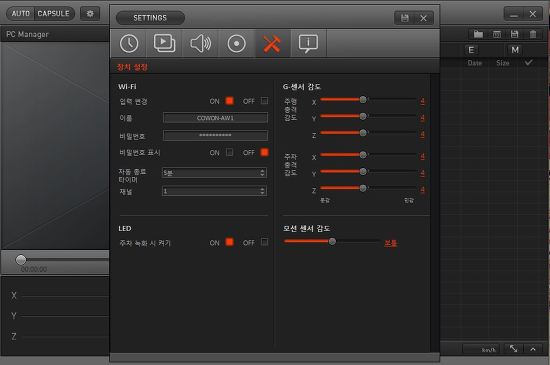Image resolution: width=550 pixels, height=365 pixels.
Task: Open the info speech bubble tab
Action: coord(308,43)
